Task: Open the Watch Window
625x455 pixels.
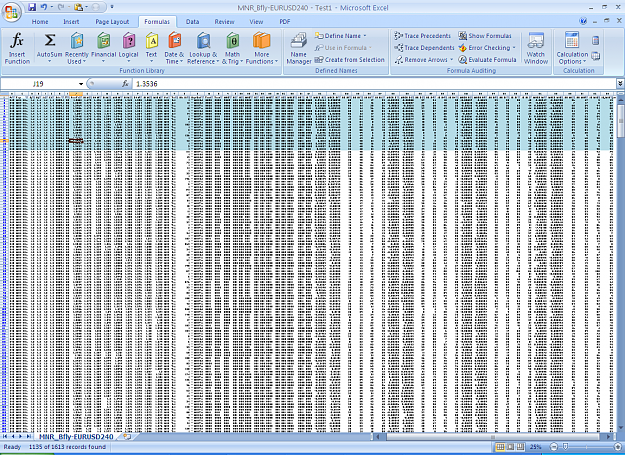Action: coord(536,48)
